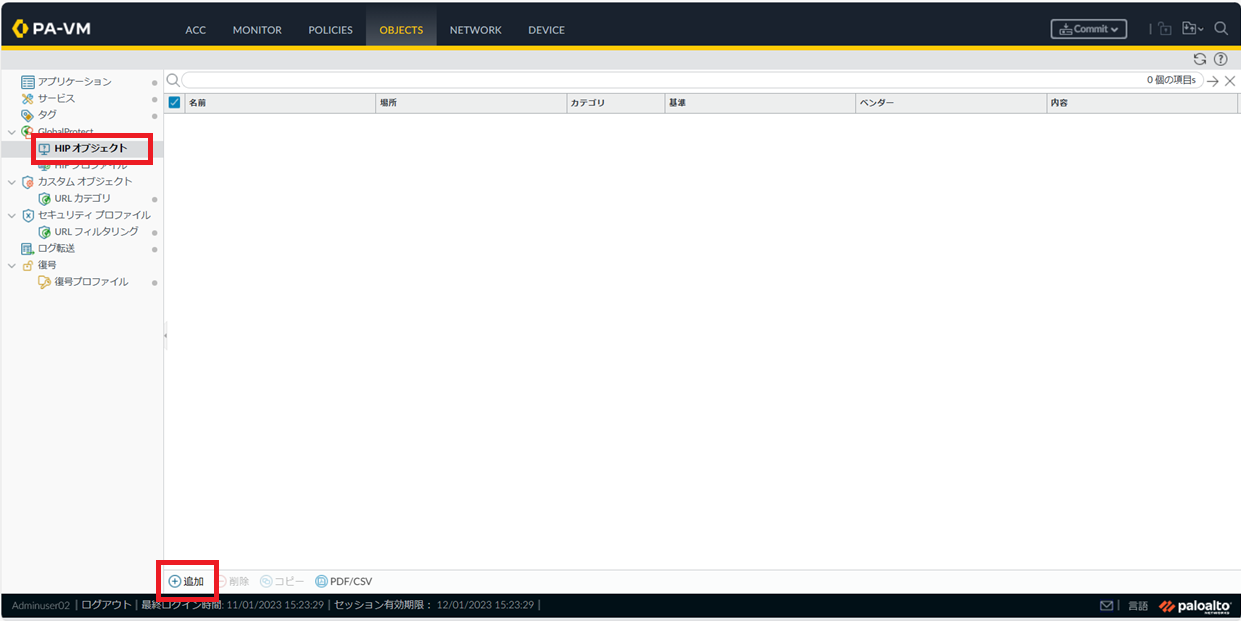
Task: Open the tasks envelope icon in footer
Action: point(1106,606)
